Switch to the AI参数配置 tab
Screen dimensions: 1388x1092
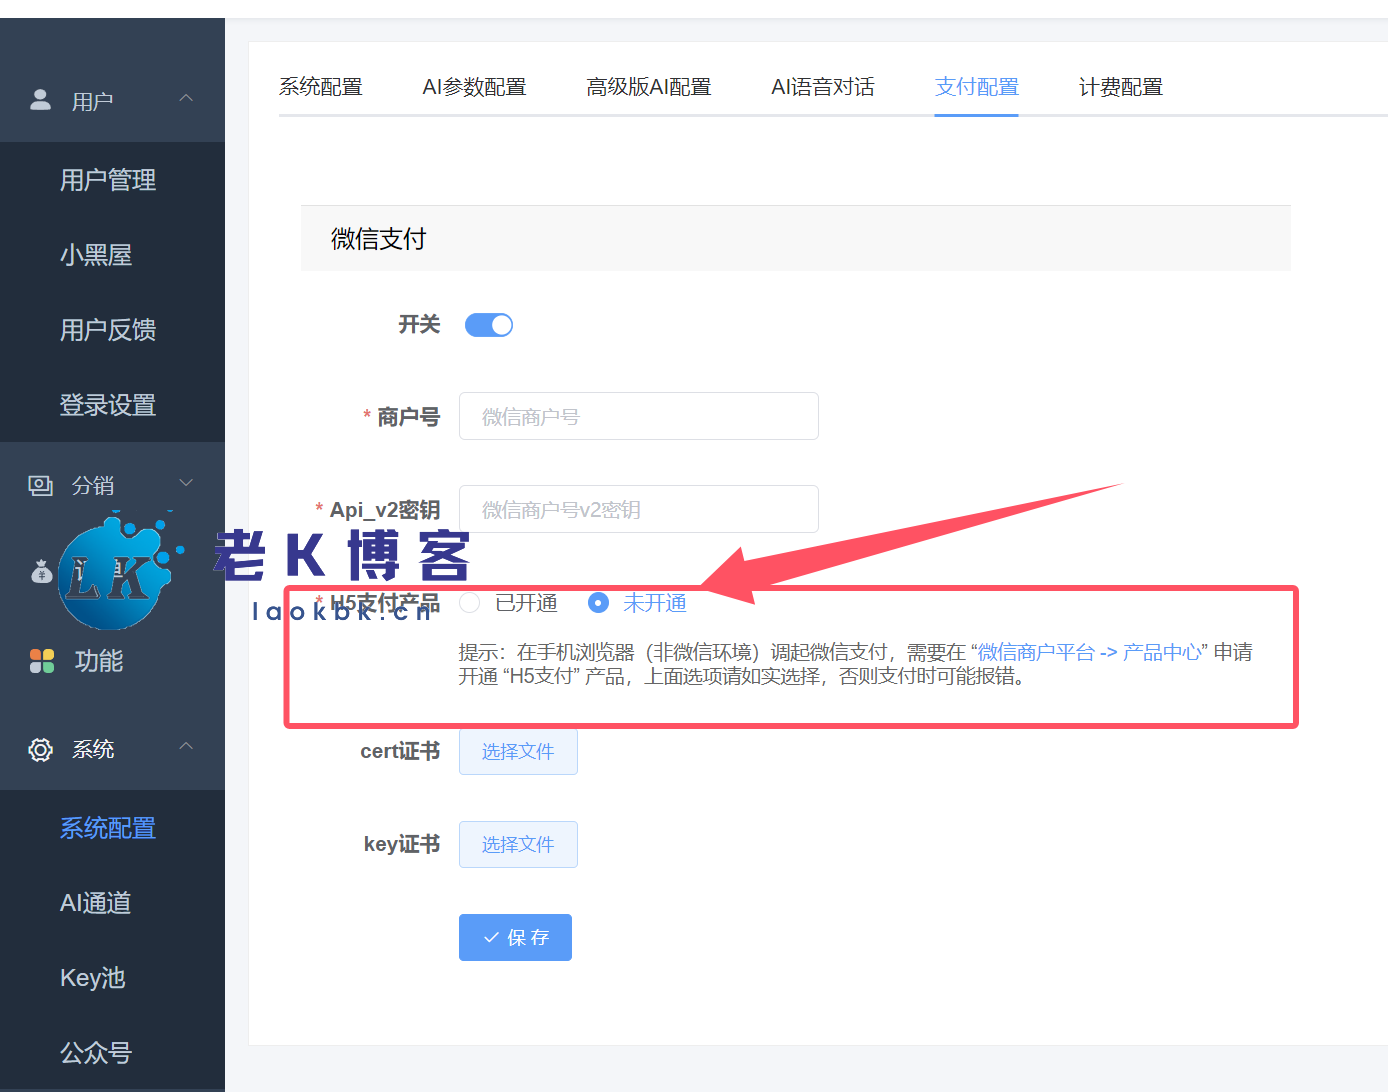(474, 87)
